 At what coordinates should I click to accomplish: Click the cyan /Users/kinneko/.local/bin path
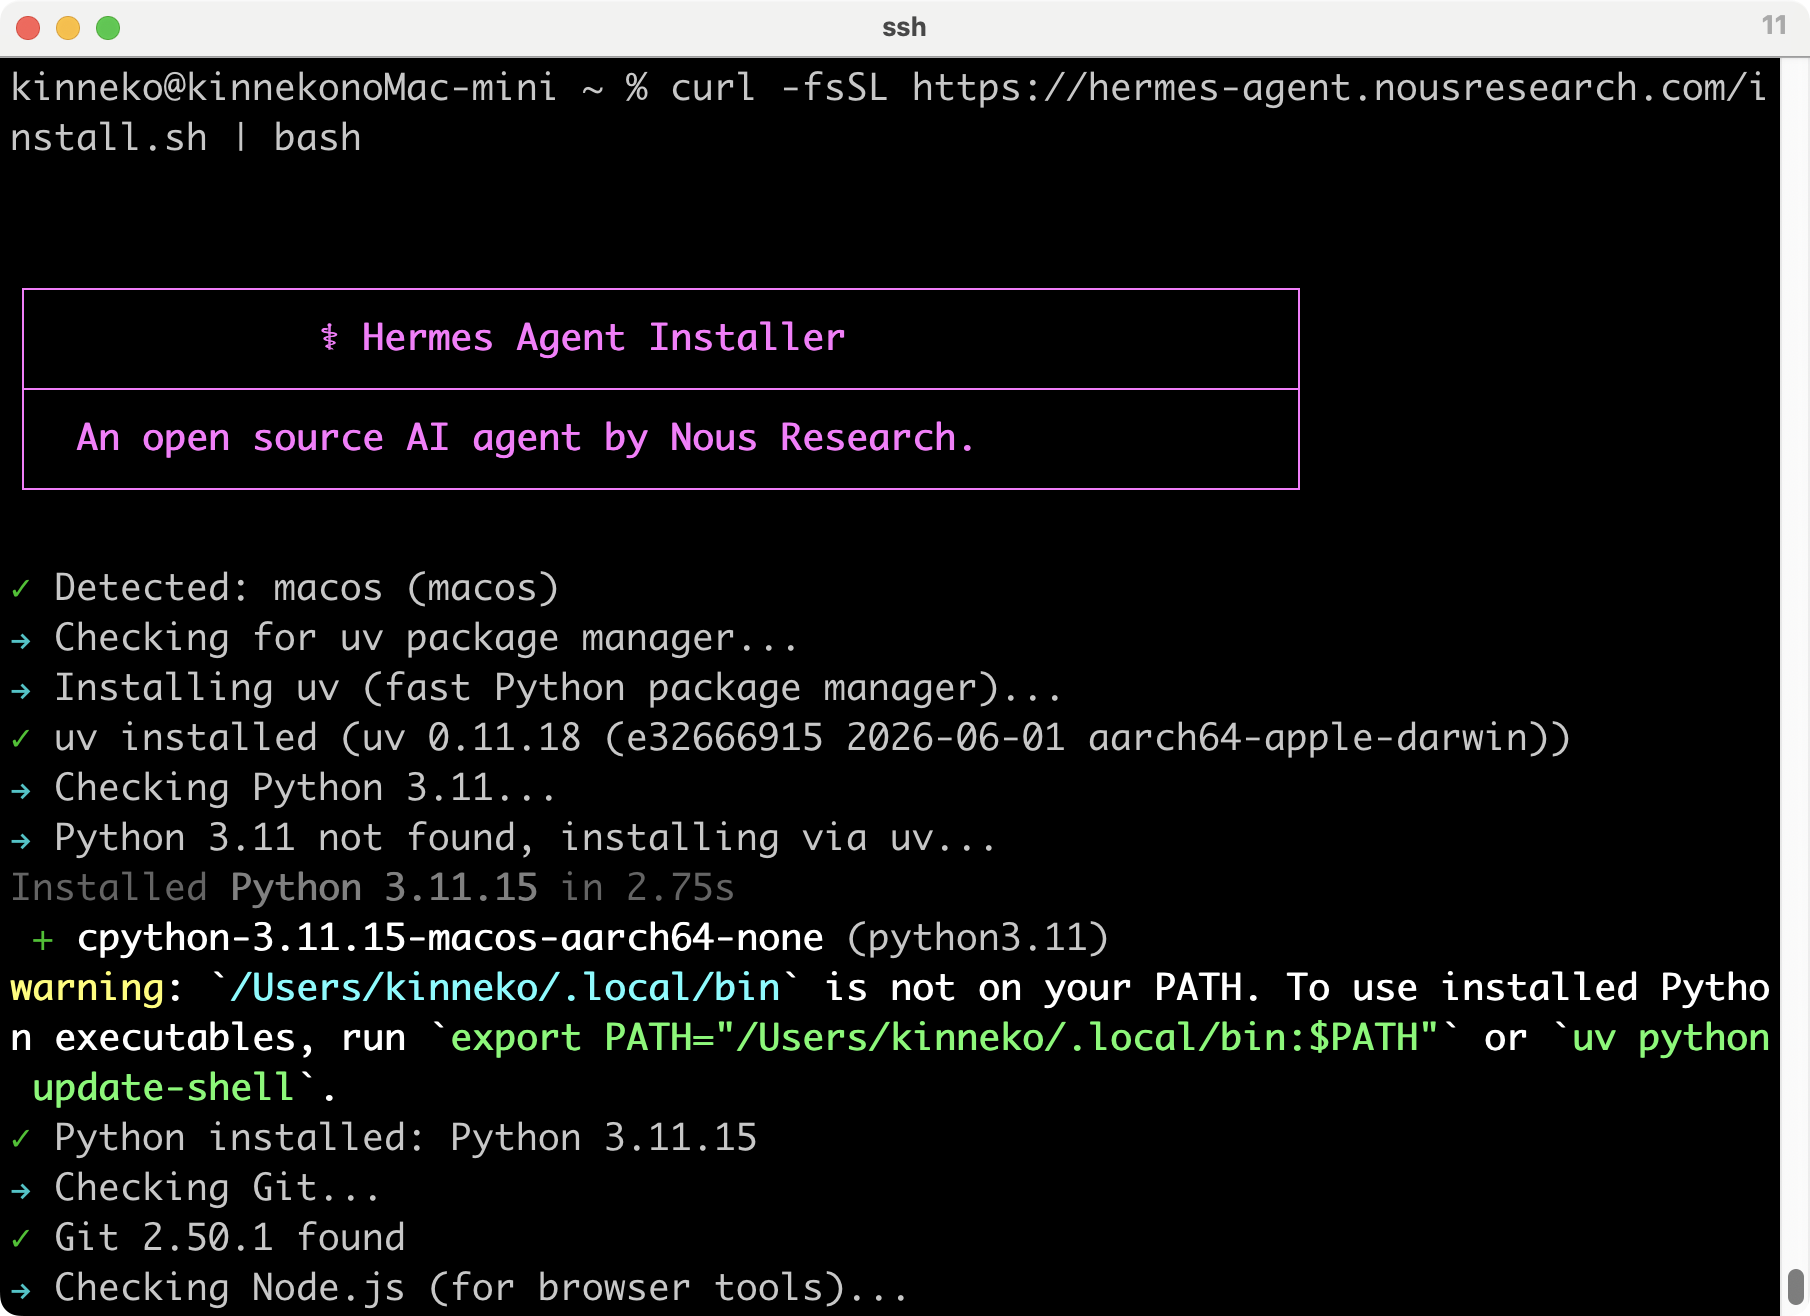[x=505, y=988]
